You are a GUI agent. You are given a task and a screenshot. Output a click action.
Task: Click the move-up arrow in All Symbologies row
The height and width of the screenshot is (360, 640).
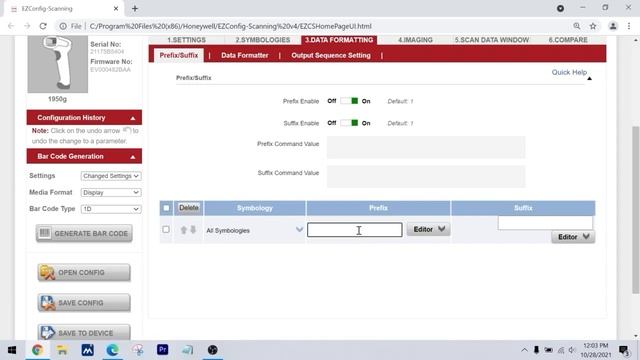184,230
